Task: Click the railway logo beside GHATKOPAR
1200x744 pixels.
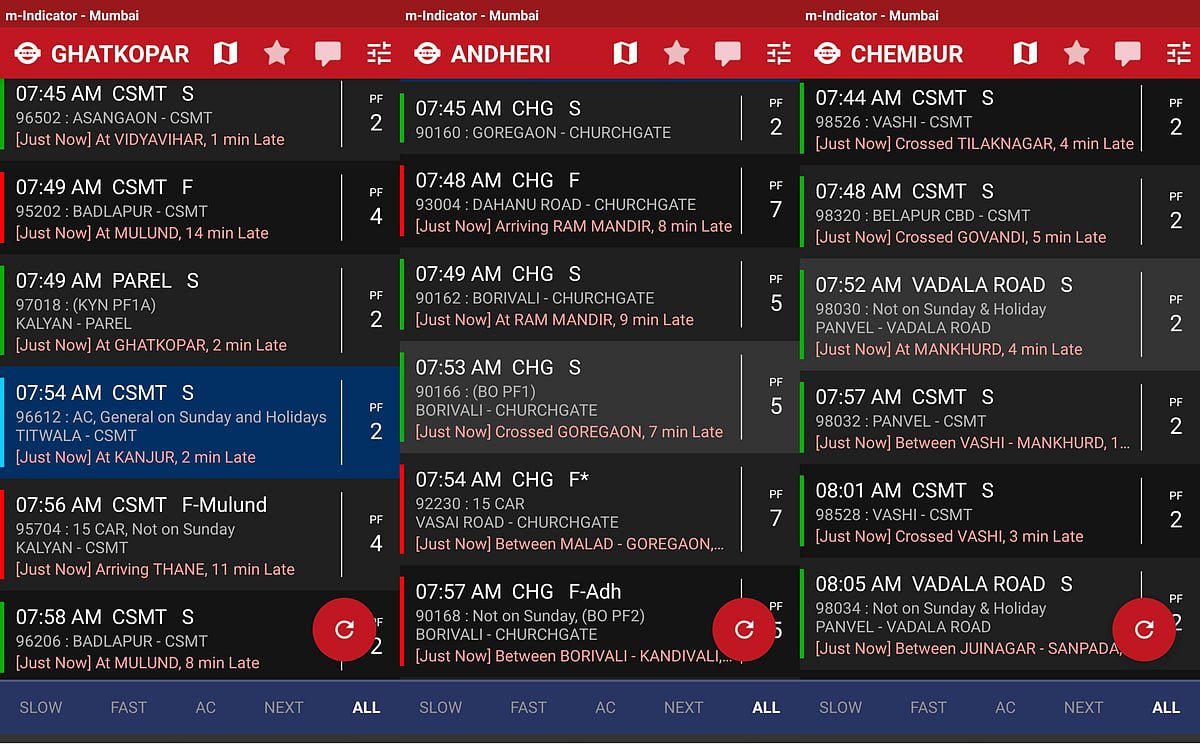Action: tap(27, 53)
